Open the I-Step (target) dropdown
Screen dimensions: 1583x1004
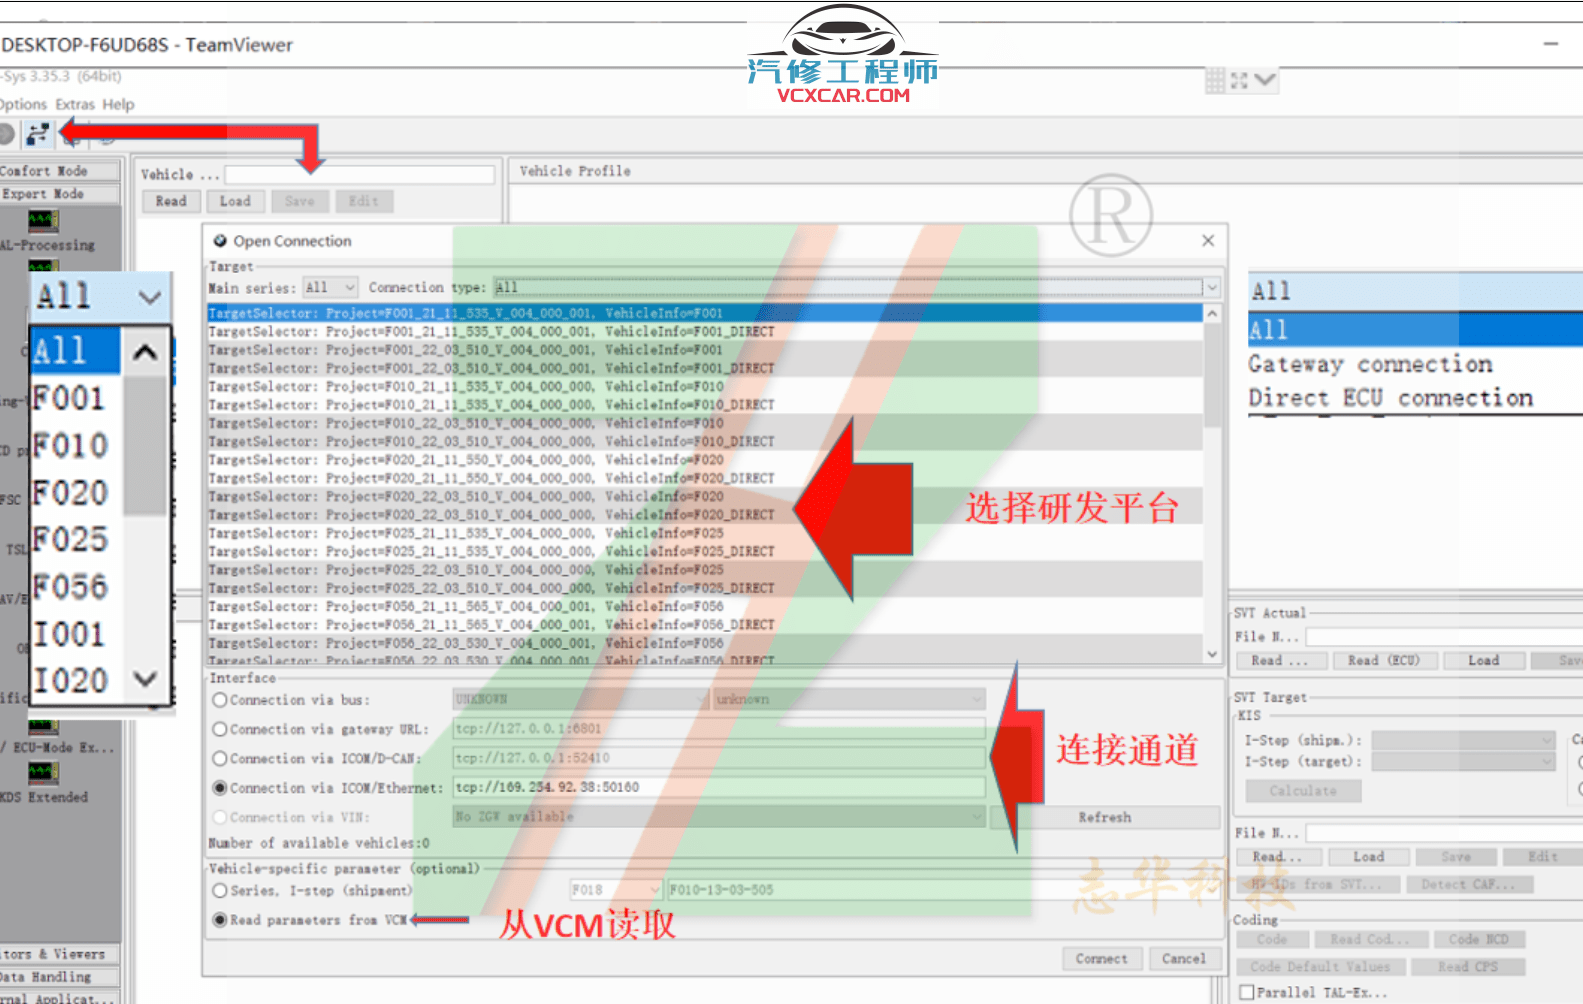(1463, 762)
